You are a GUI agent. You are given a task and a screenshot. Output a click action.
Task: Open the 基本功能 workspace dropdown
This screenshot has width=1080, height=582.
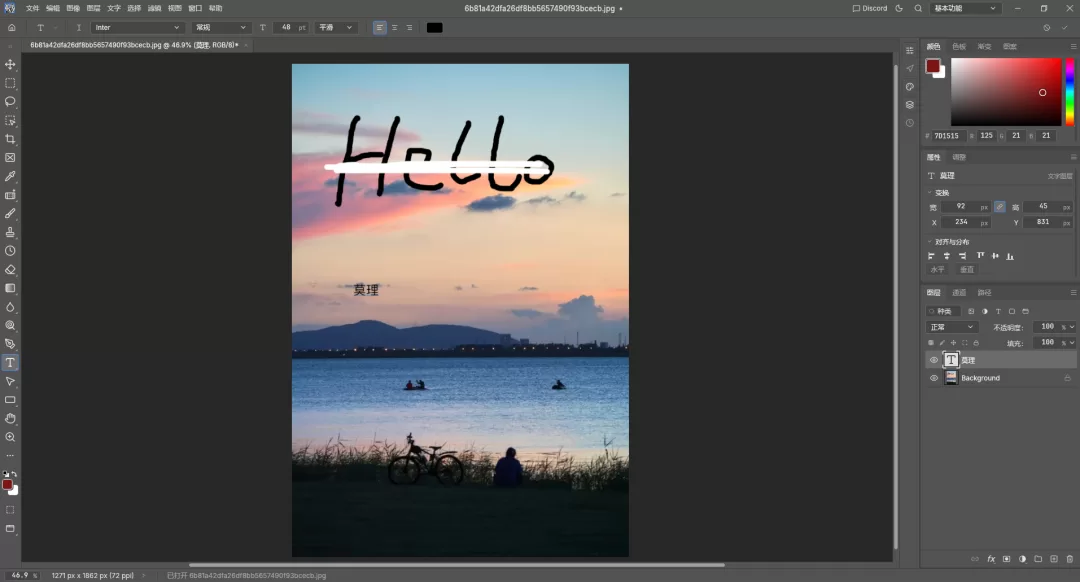click(x=965, y=8)
